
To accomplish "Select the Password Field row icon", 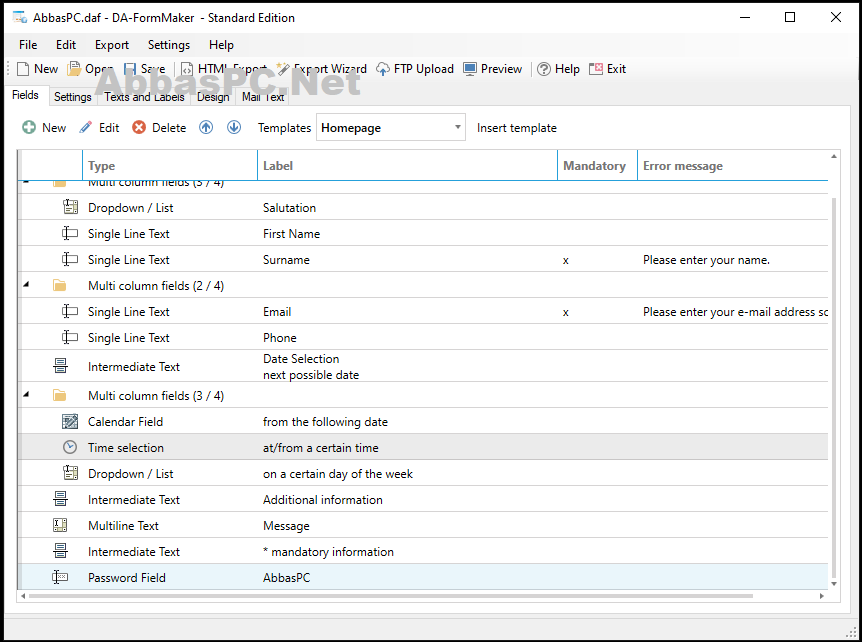I will [60, 577].
